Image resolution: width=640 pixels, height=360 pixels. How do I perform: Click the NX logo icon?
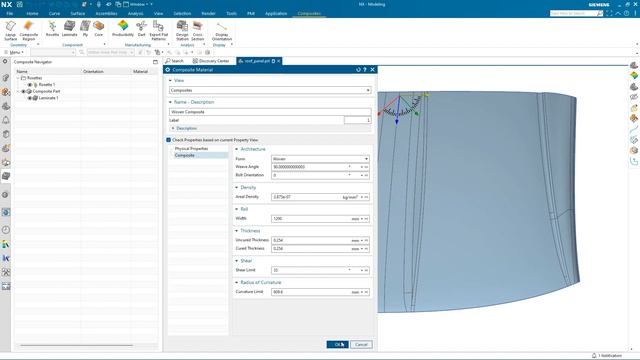coord(7,4)
